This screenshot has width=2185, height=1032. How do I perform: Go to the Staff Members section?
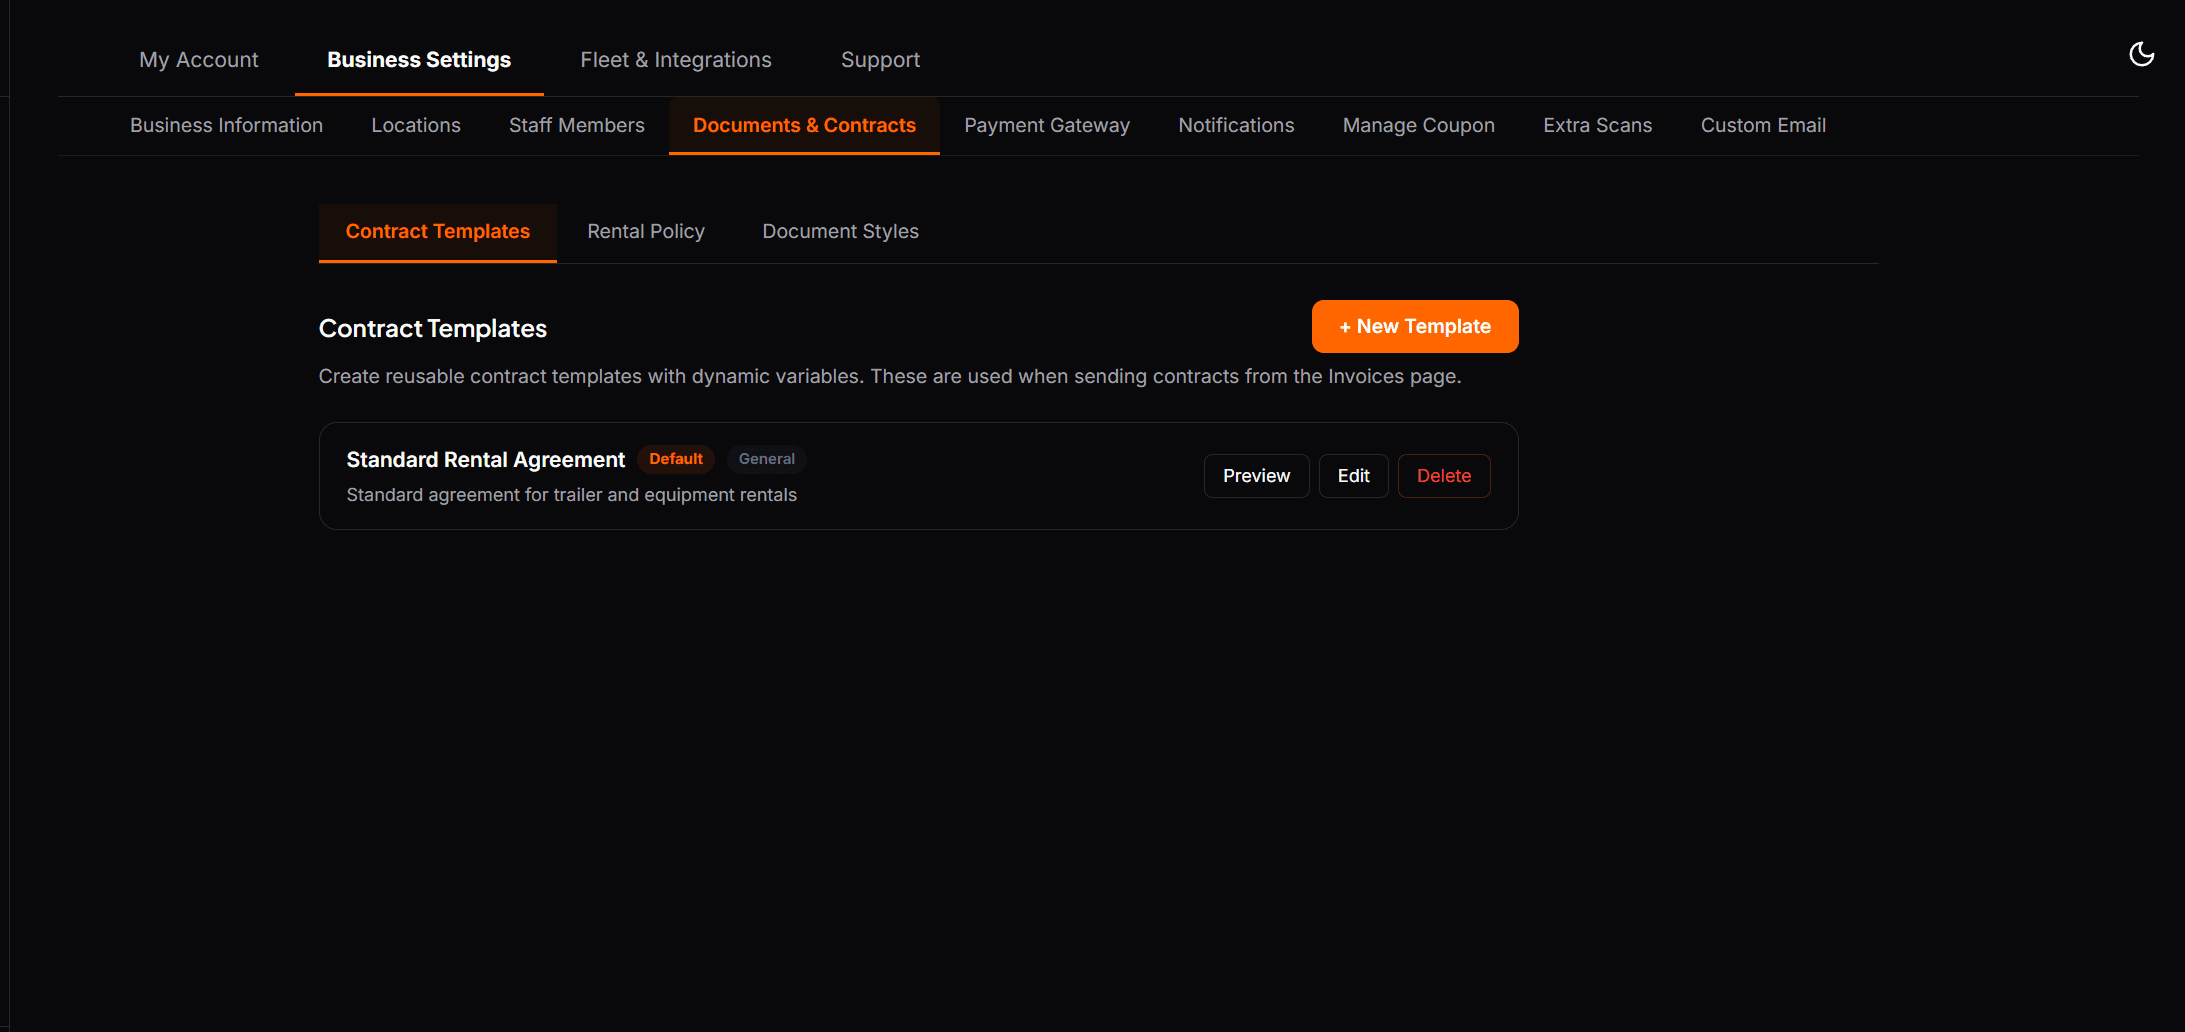click(x=576, y=125)
